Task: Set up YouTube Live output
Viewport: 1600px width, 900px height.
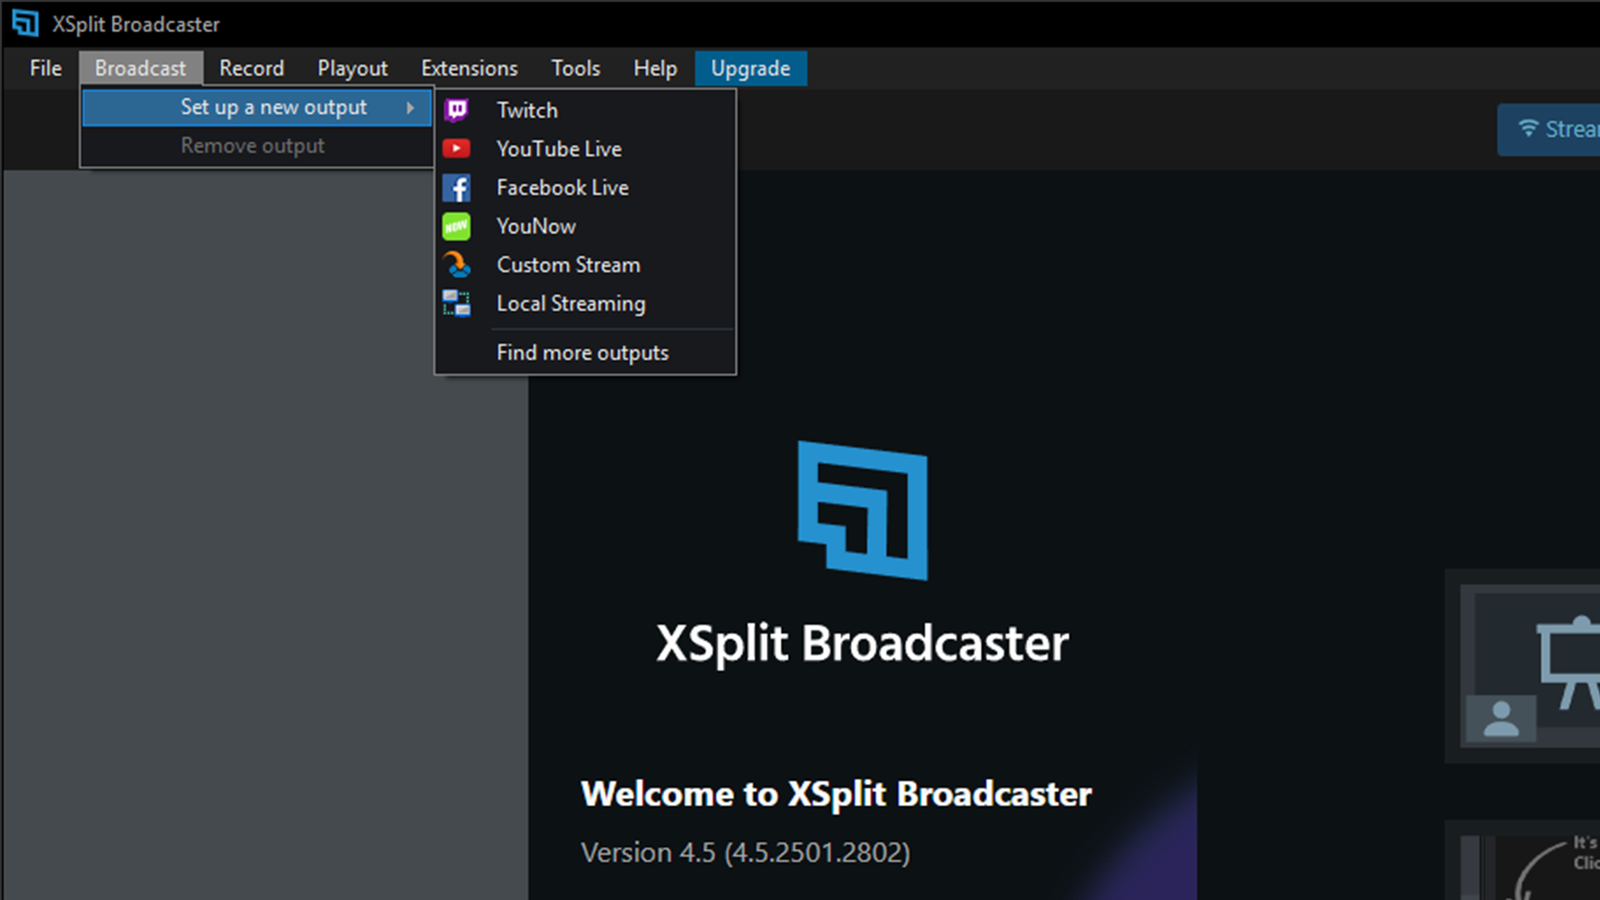Action: (x=559, y=148)
